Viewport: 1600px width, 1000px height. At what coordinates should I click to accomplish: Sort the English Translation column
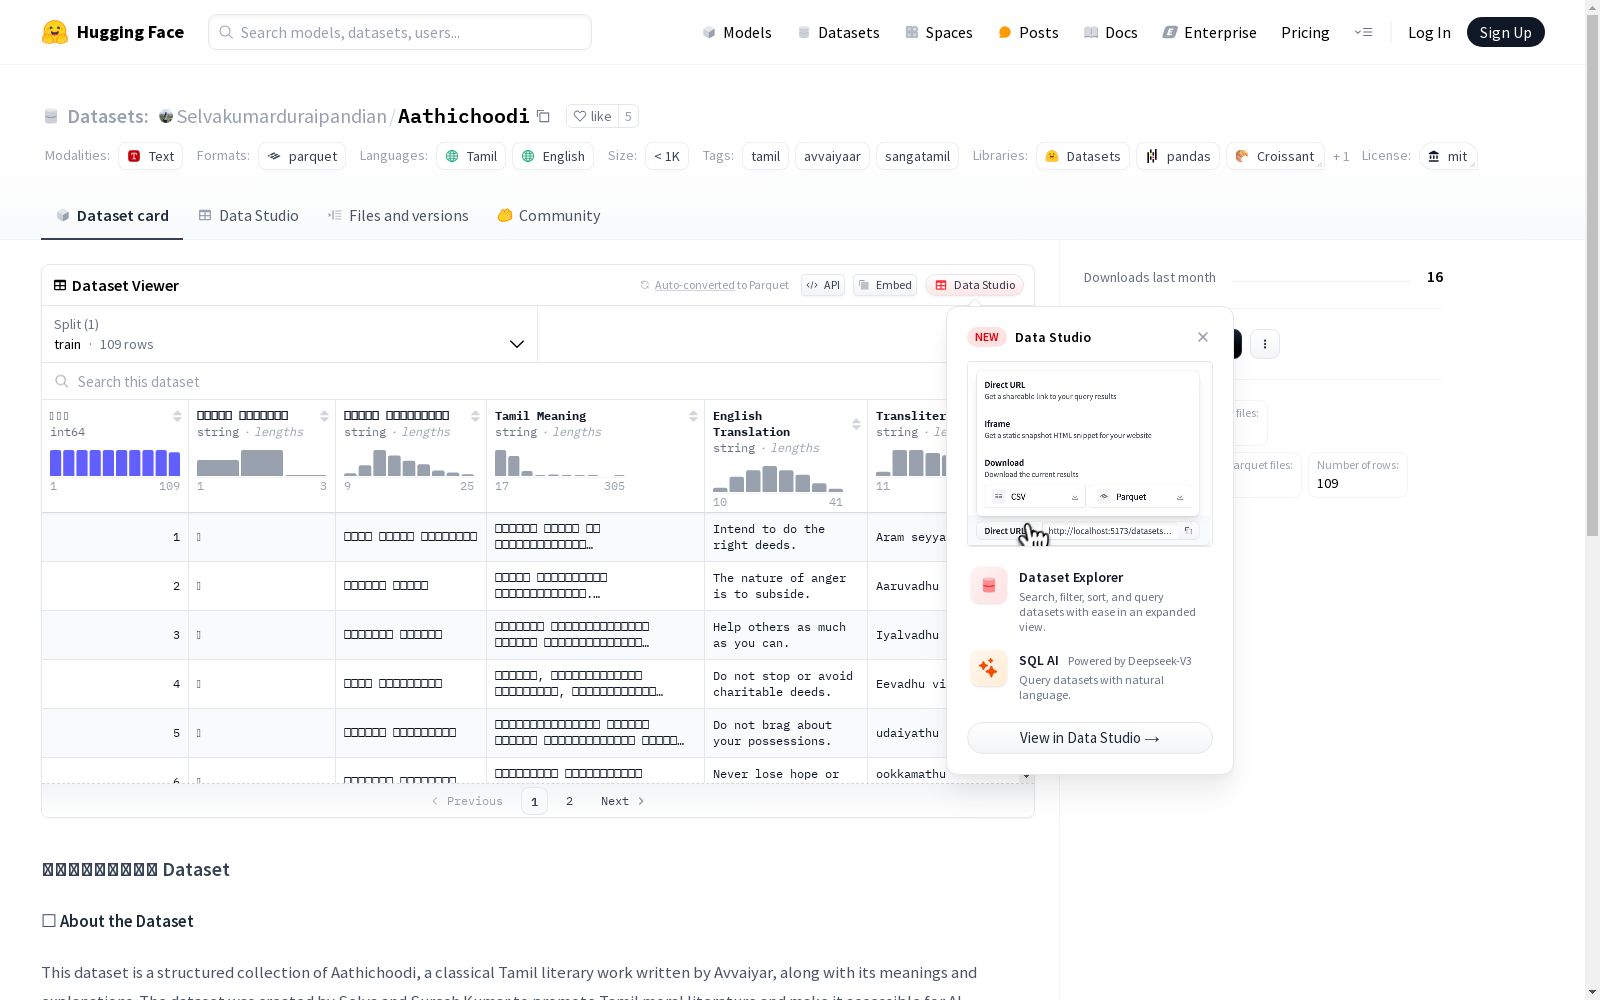click(x=856, y=424)
